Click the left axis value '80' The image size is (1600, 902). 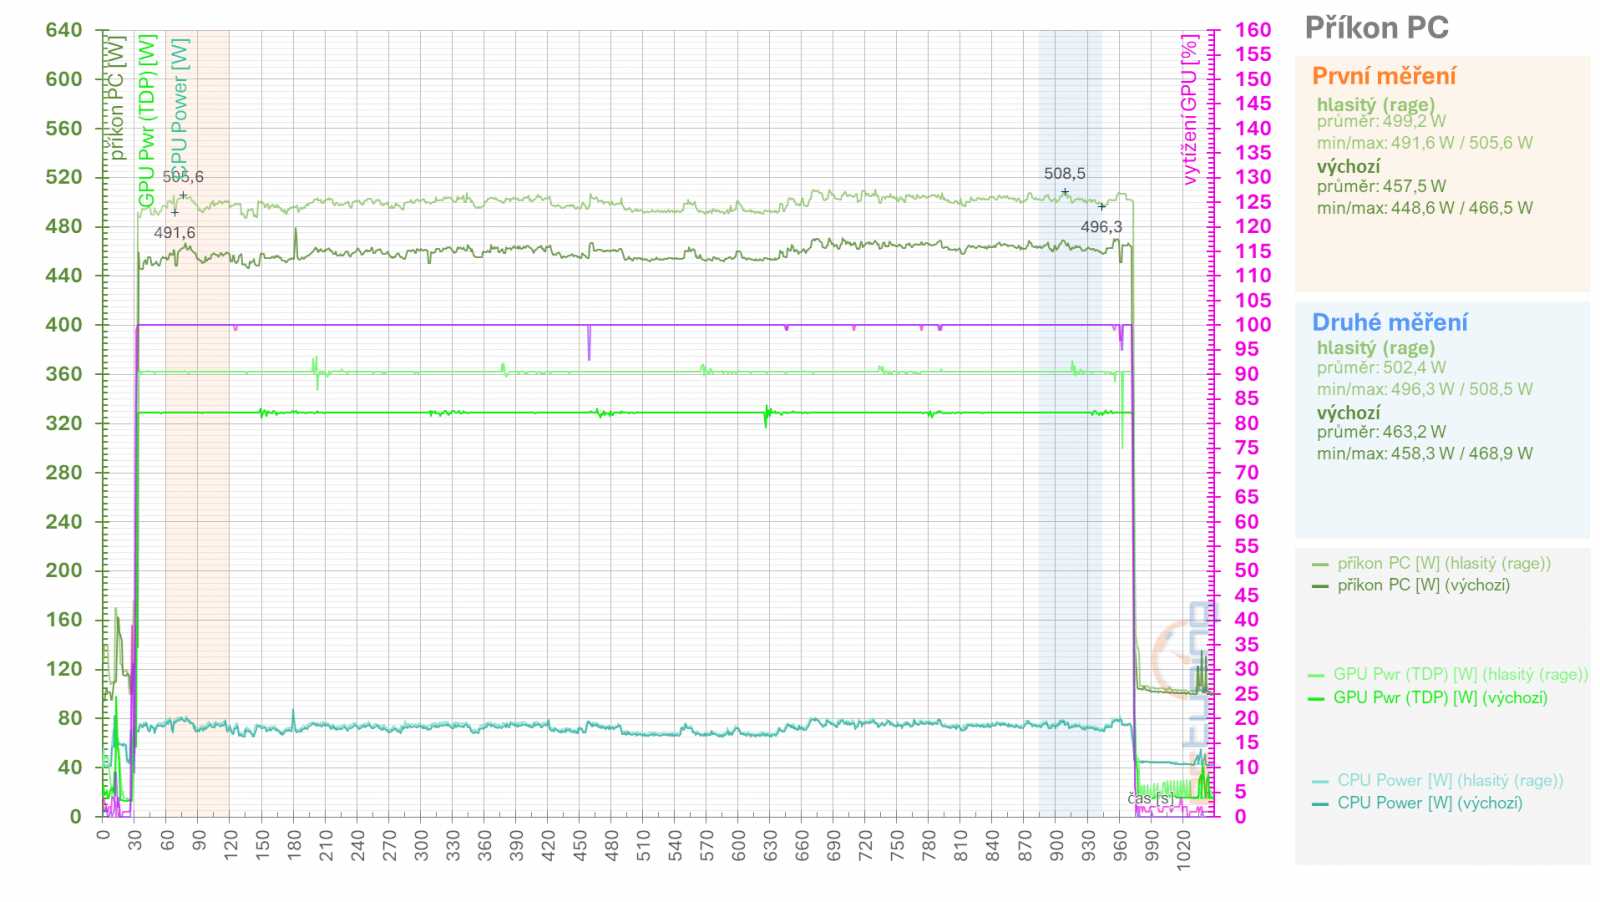coord(70,718)
